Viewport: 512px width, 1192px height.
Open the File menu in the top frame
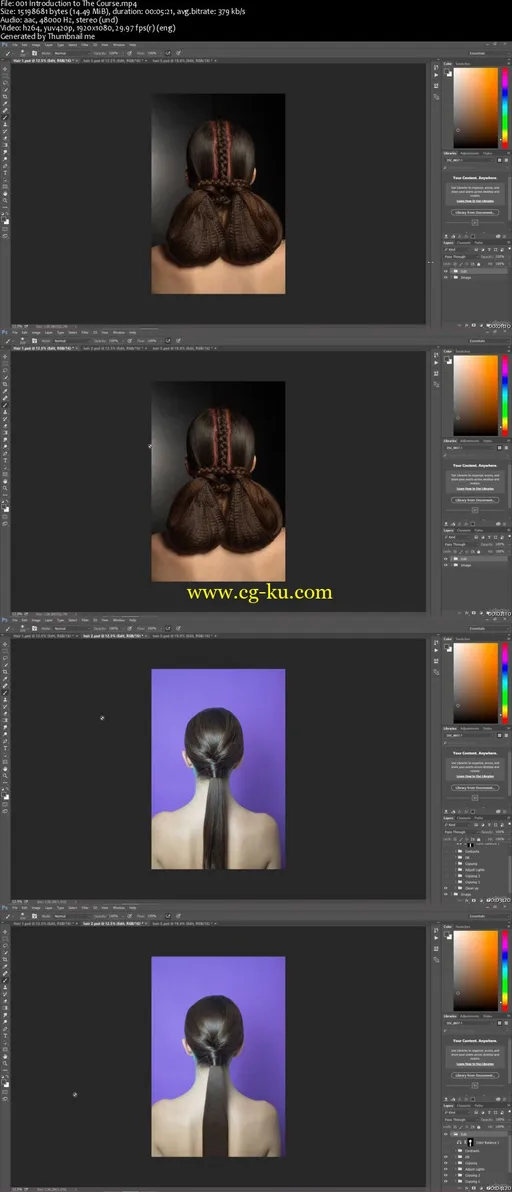coord(15,45)
